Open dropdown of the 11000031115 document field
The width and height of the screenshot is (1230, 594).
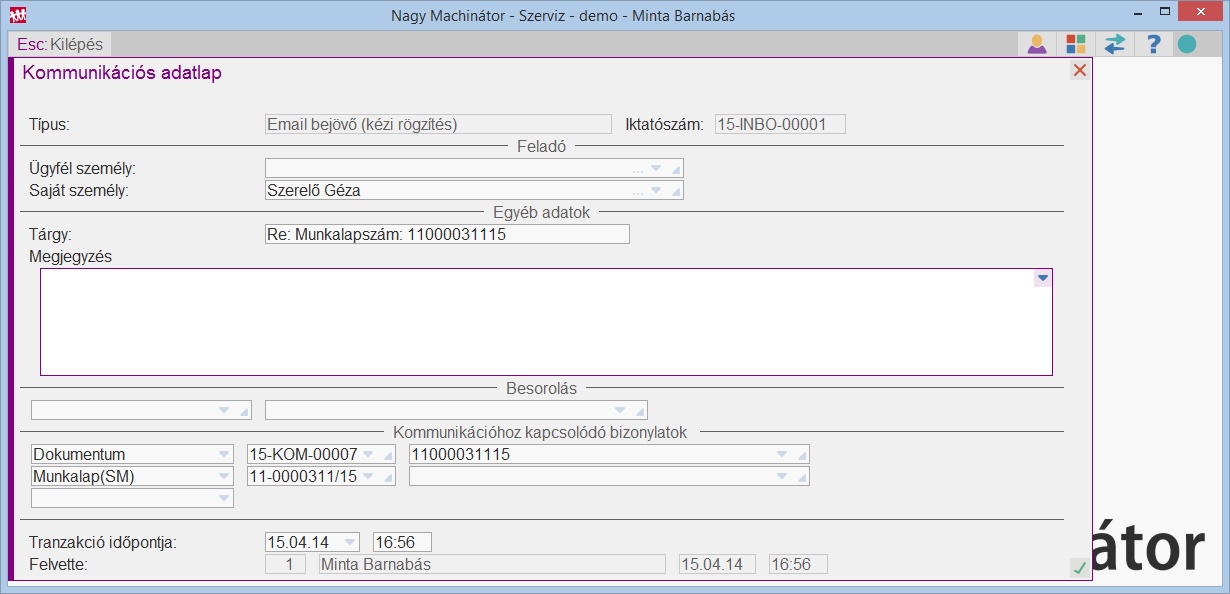[782, 454]
